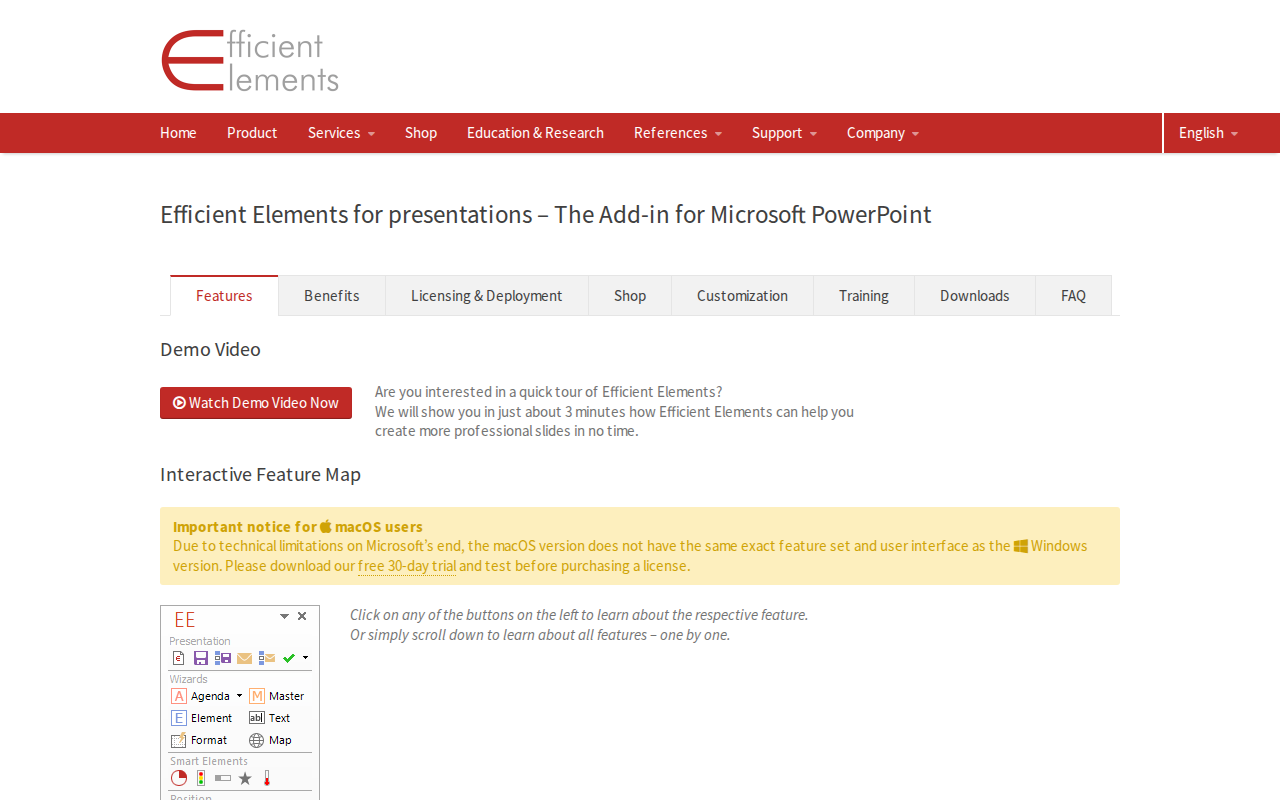Viewport: 1280px width, 800px height.
Task: Switch to the Benefits tab
Action: coord(332,296)
